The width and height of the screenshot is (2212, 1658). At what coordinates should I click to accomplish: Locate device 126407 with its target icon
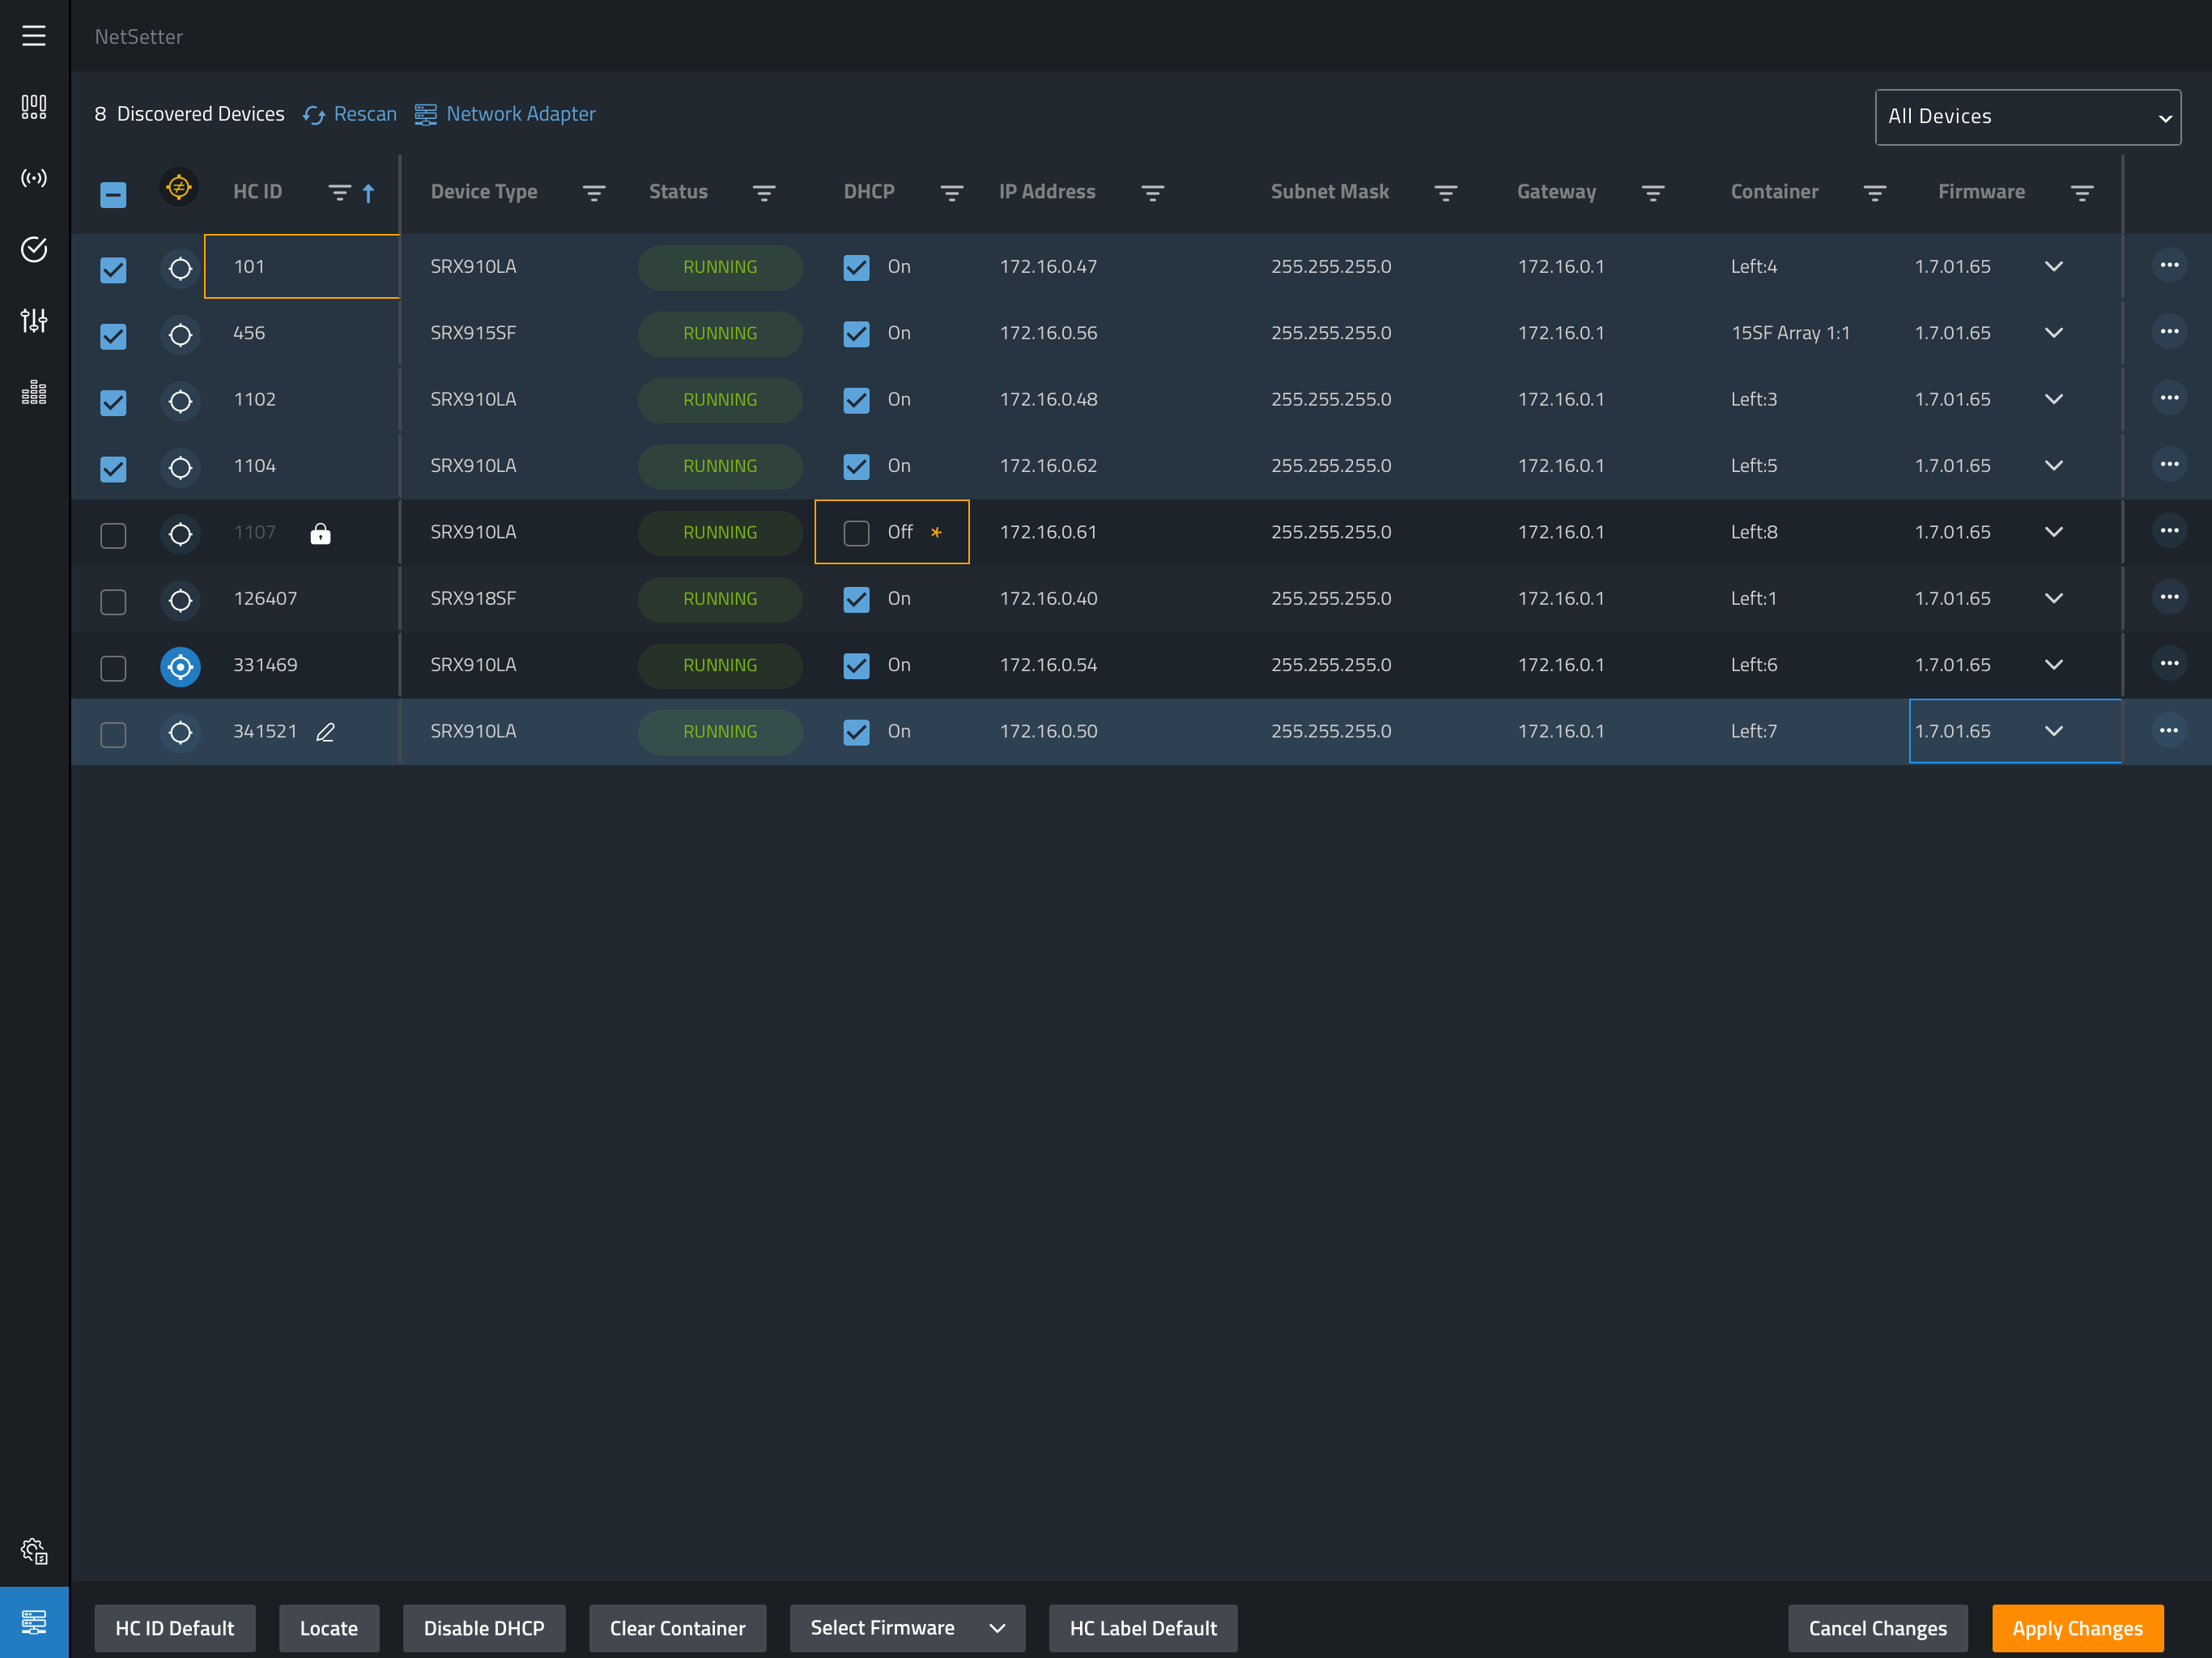pyautogui.click(x=180, y=600)
